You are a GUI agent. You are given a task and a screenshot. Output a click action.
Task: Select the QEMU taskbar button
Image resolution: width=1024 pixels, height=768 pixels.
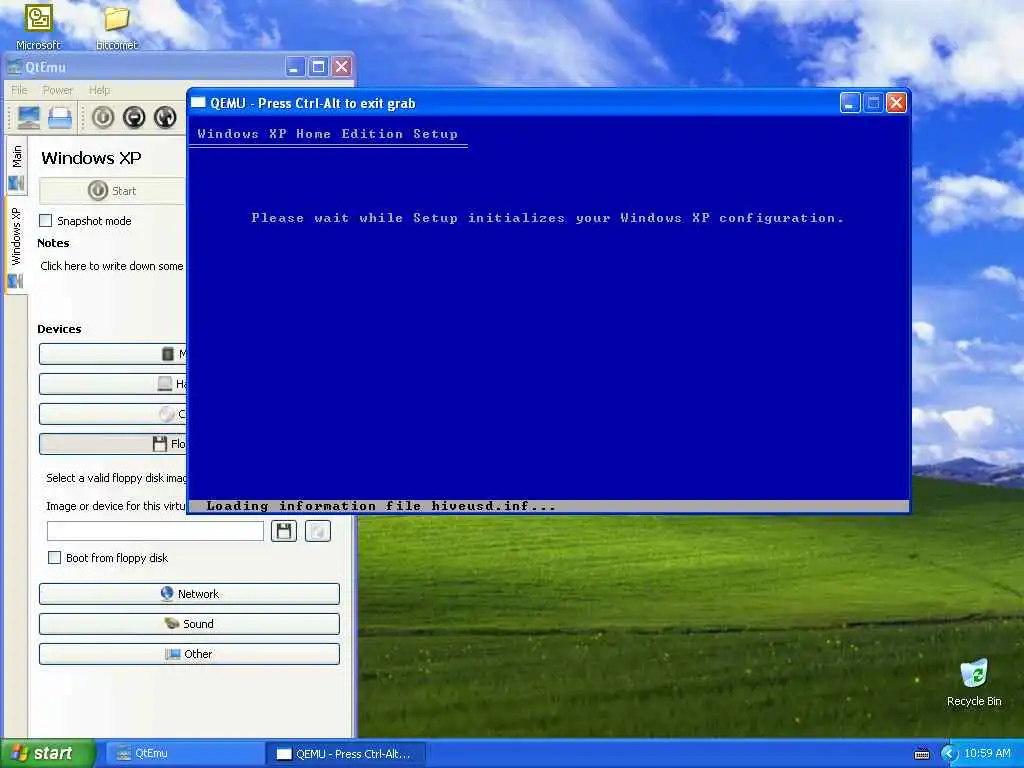coord(346,754)
